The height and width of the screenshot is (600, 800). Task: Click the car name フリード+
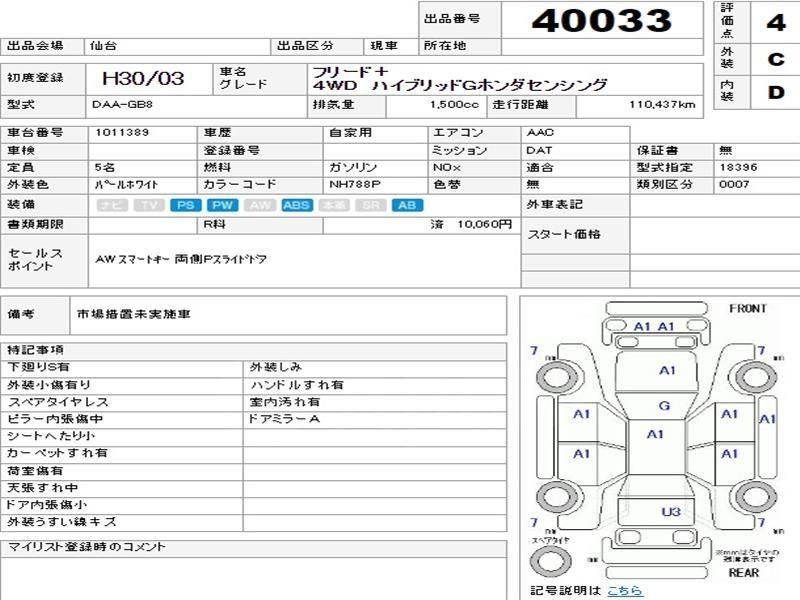click(351, 72)
